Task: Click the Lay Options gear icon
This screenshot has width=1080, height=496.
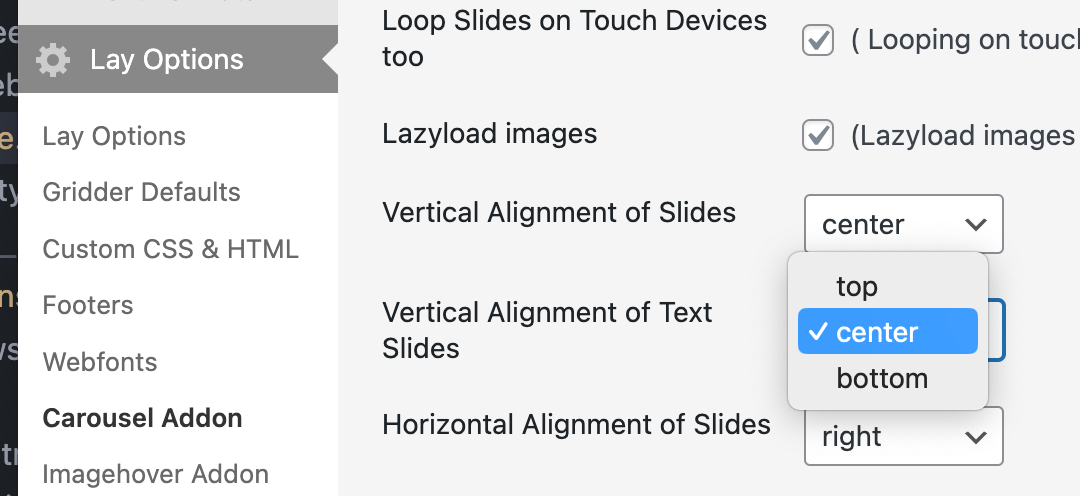Action: click(x=53, y=60)
